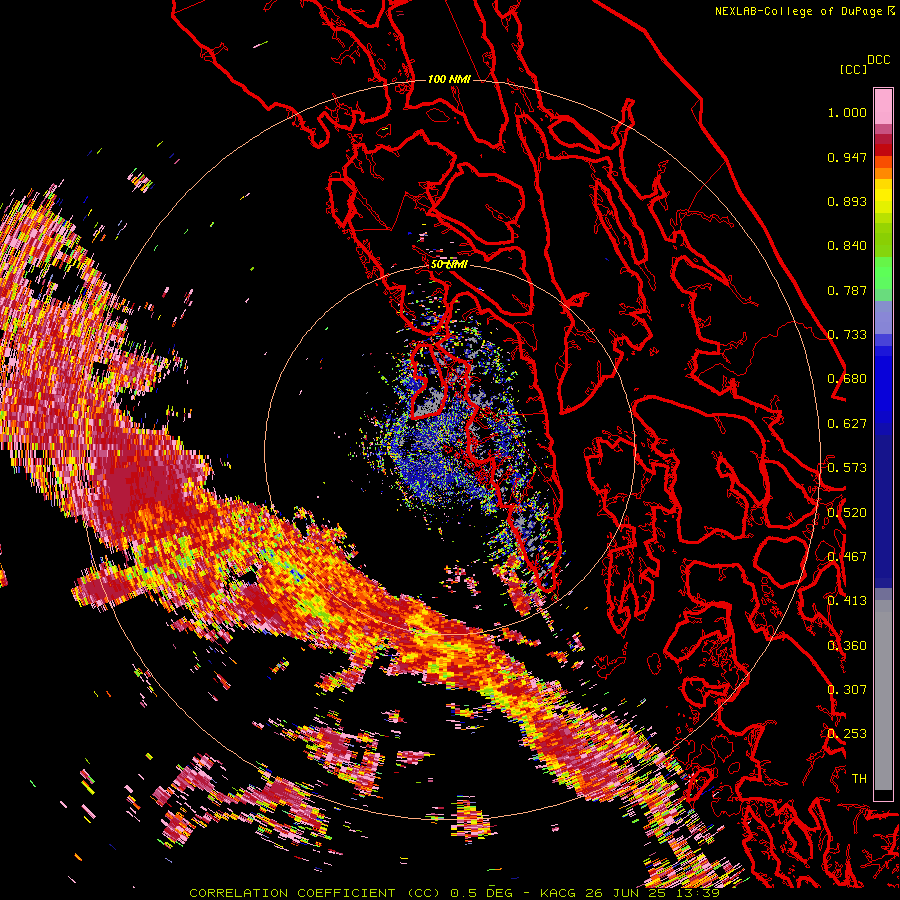Viewport: 900px width, 900px height.
Task: Select the 0.627 scale value
Action: (x=847, y=424)
